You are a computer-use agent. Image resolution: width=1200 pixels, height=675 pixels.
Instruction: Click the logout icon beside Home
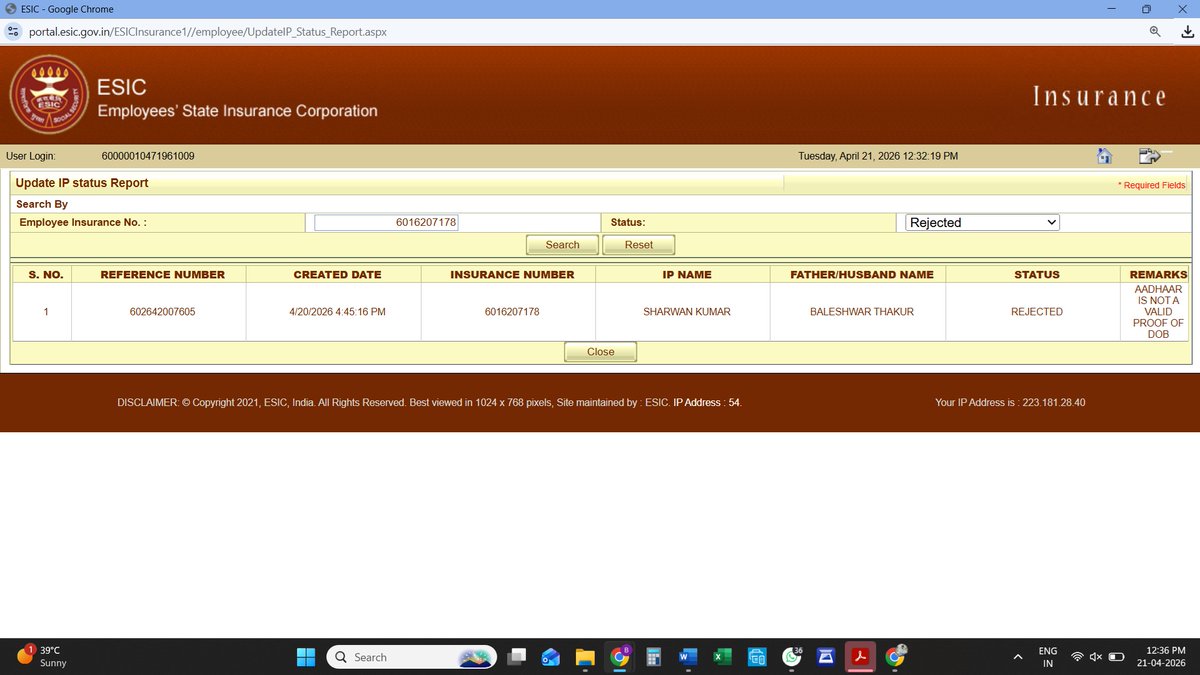pos(1148,156)
